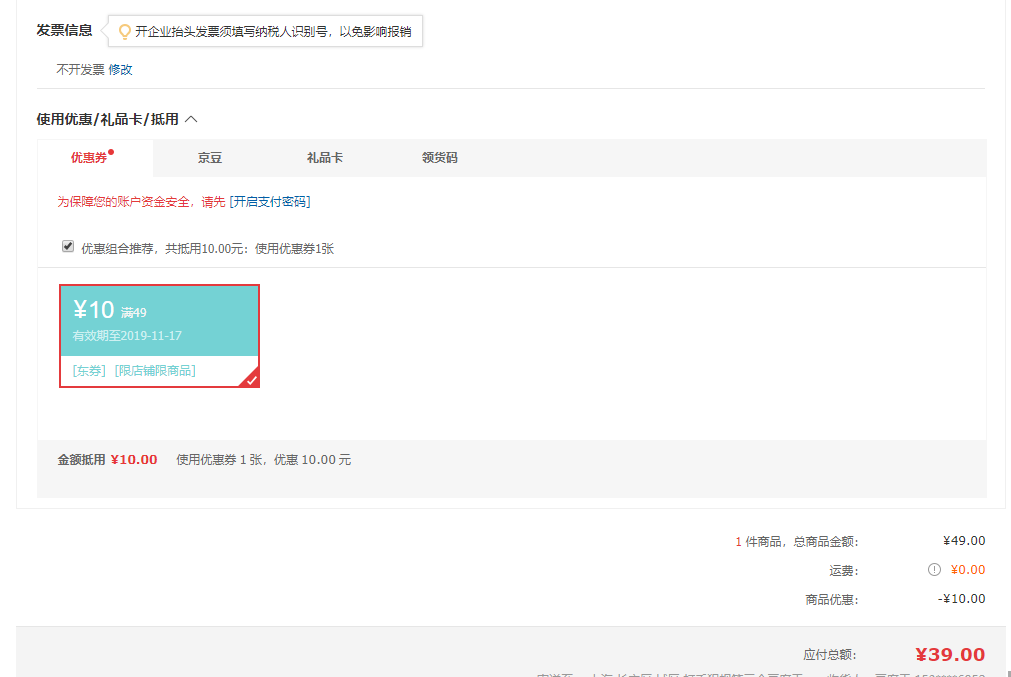Click the [开启支付密码] link
Viewport: 1011px width, 677px height.
tap(270, 202)
